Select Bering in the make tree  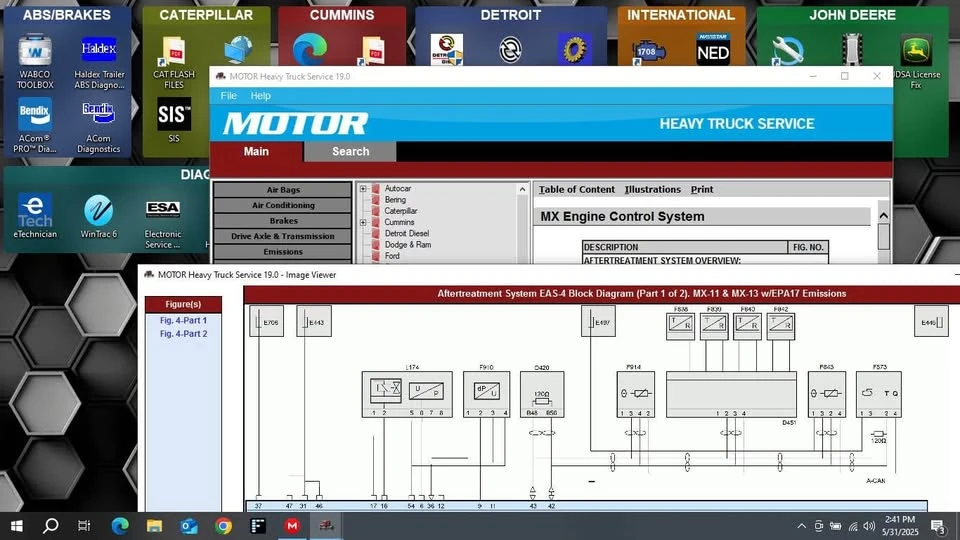tap(395, 200)
